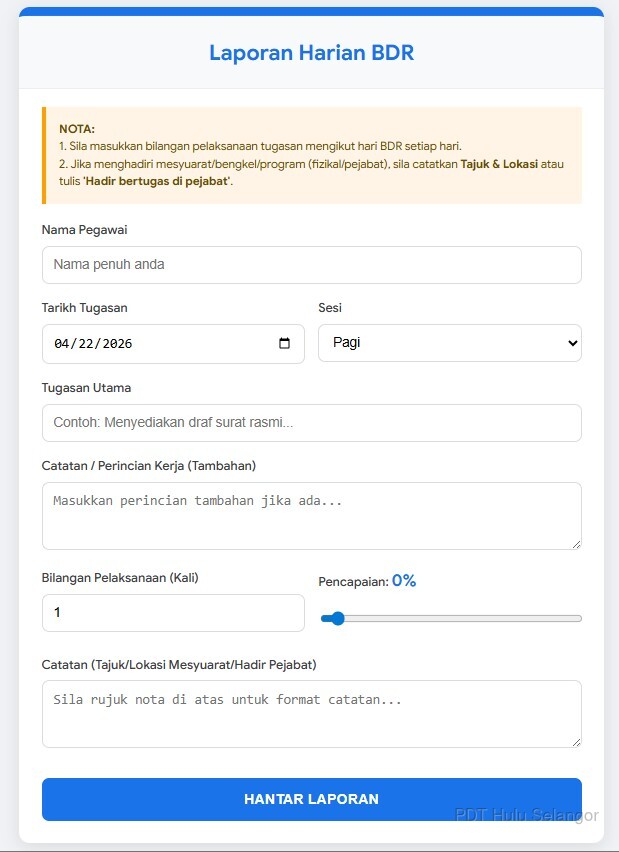Click resize handle of Tajuk/Lokasi Mesyuarat textarea
This screenshot has height=852, width=619.
coord(575,741)
